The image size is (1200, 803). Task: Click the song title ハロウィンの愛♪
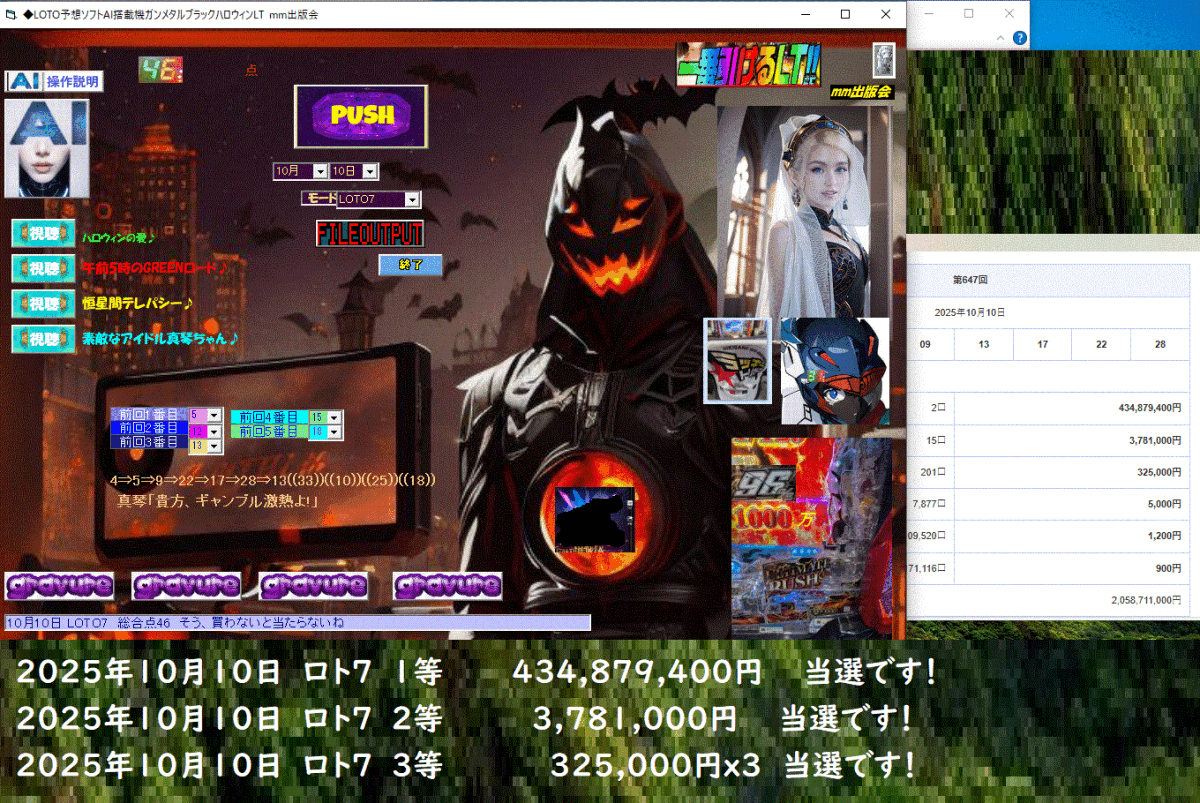(120, 237)
